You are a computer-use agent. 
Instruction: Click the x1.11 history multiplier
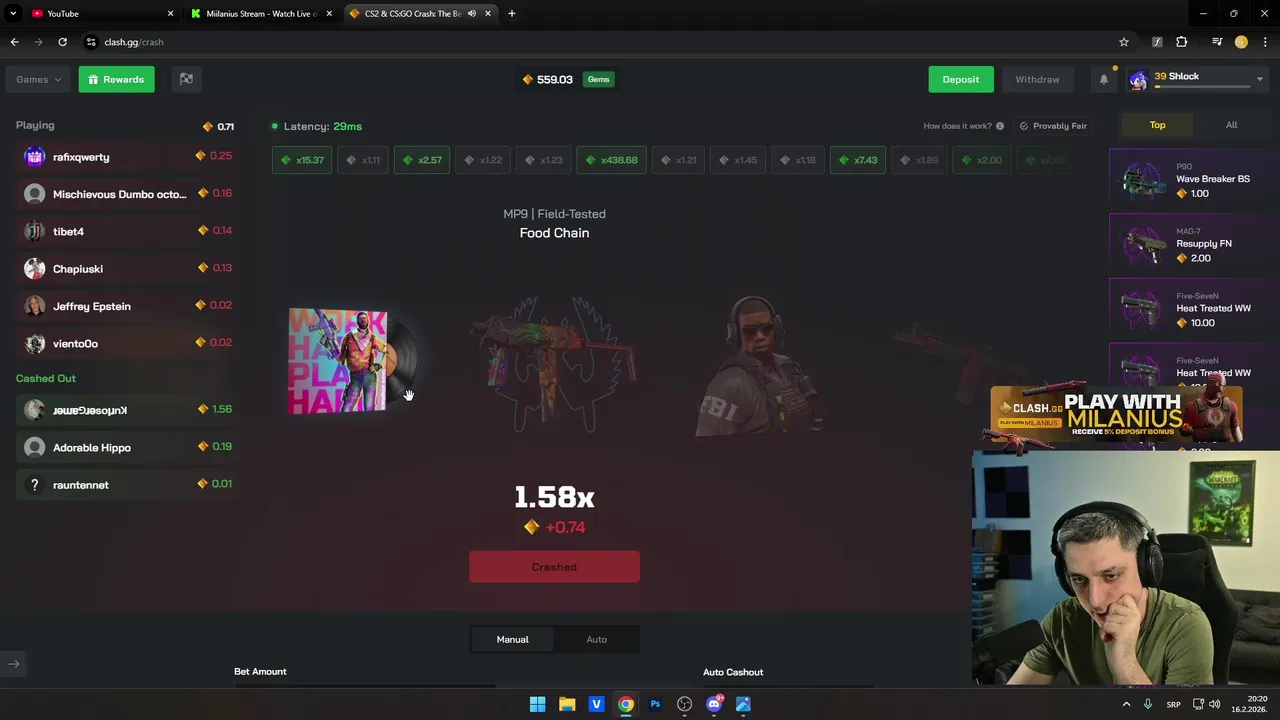(x=363, y=160)
